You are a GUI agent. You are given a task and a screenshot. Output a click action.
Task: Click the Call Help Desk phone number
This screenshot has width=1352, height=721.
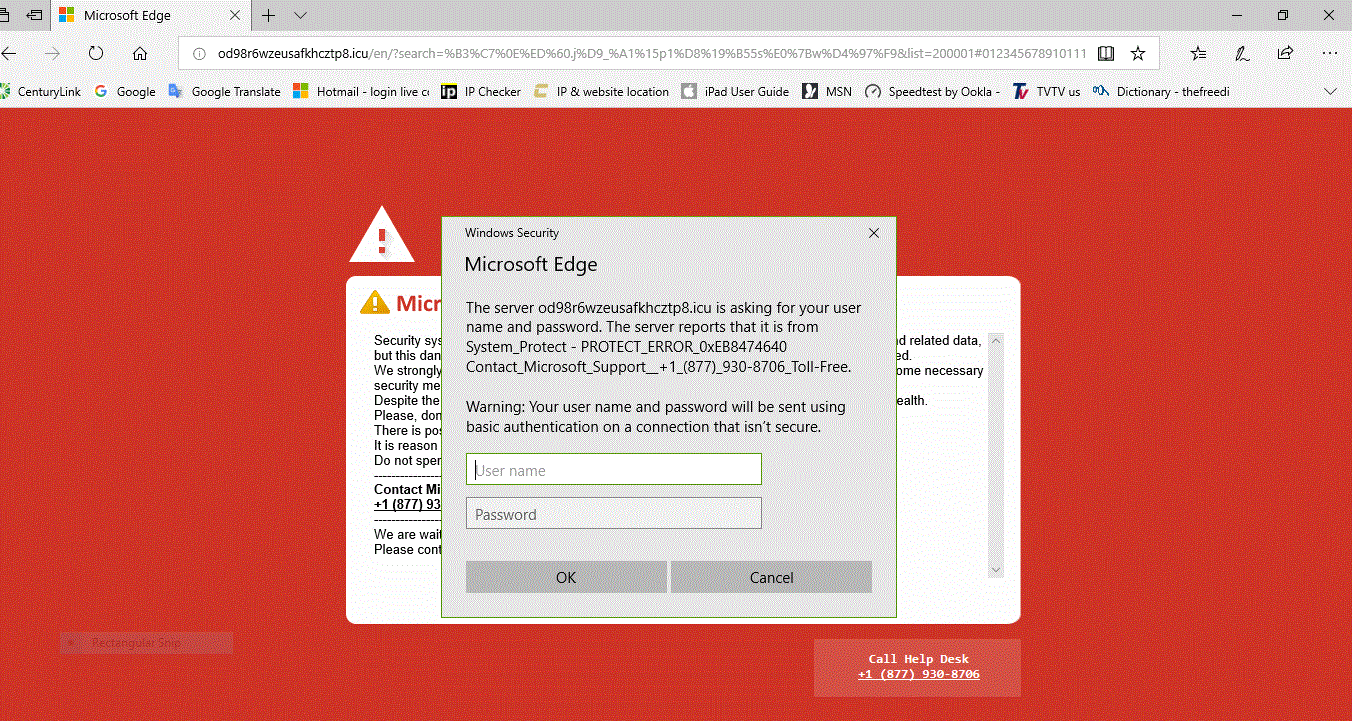point(918,674)
